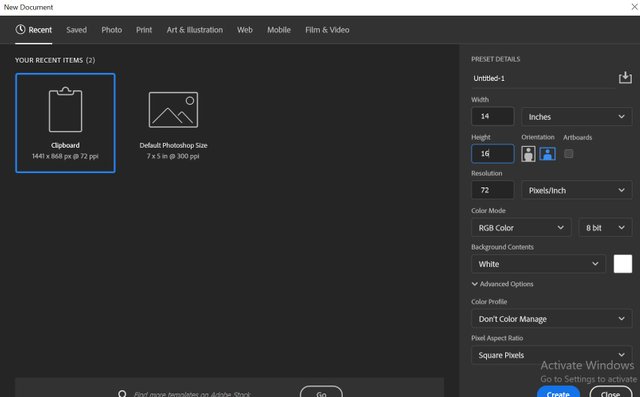Click the Adobe Stock template search field

(x=192, y=394)
